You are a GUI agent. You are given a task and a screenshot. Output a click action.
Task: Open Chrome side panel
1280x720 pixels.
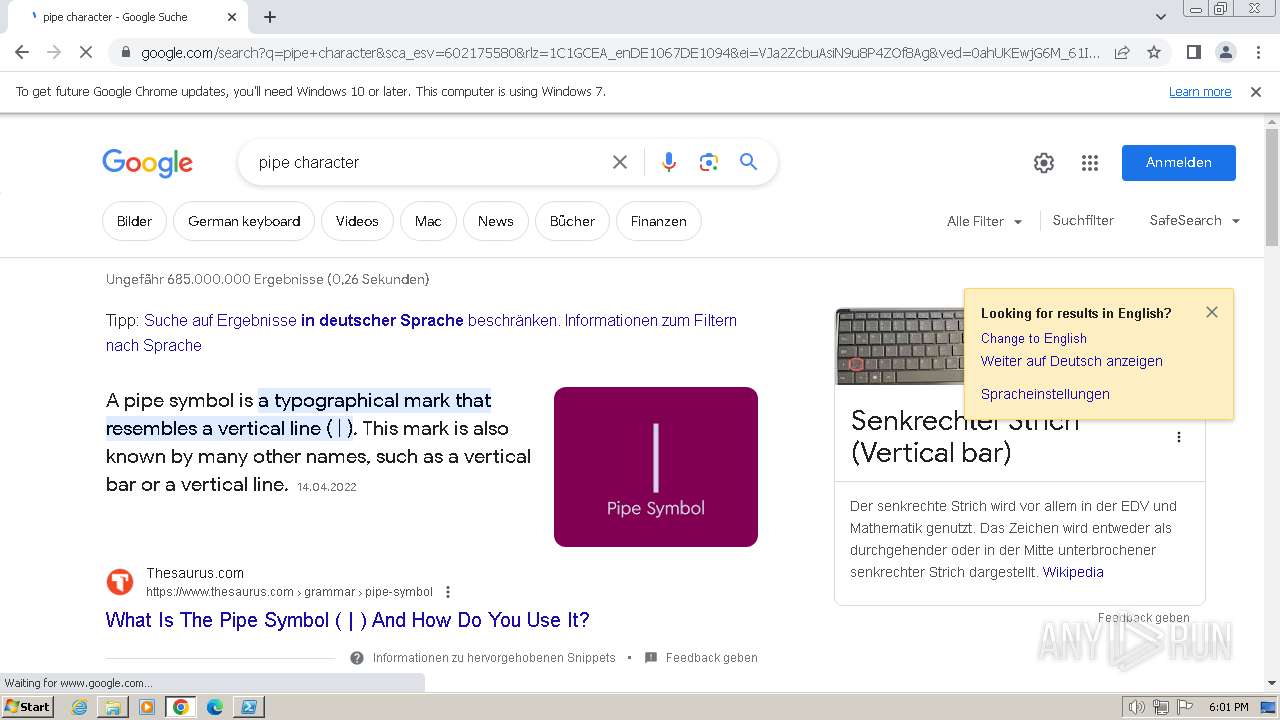(x=1193, y=52)
